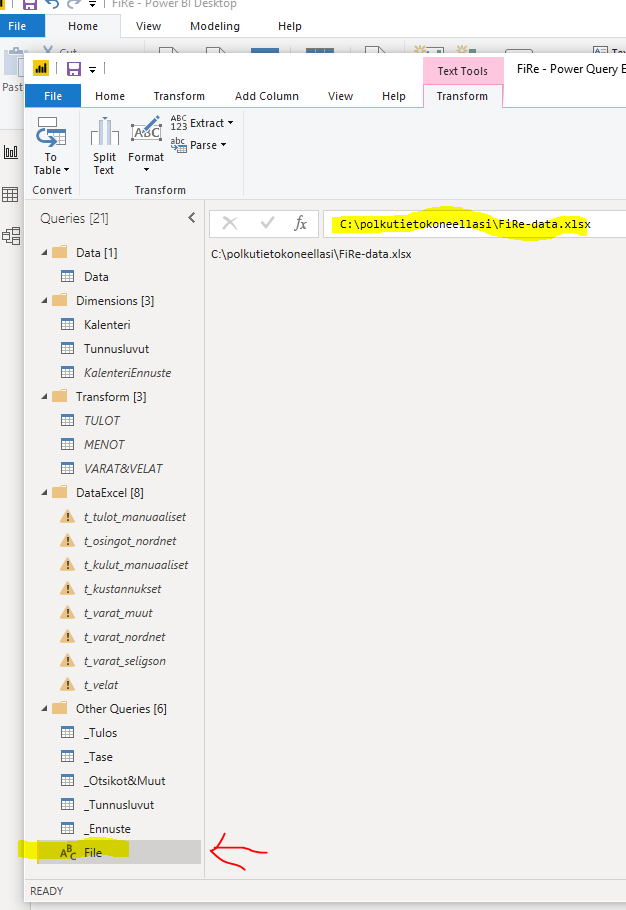Open Help tab in Power BI Desktop
Viewport: 626px width, 910px height.
[290, 26]
